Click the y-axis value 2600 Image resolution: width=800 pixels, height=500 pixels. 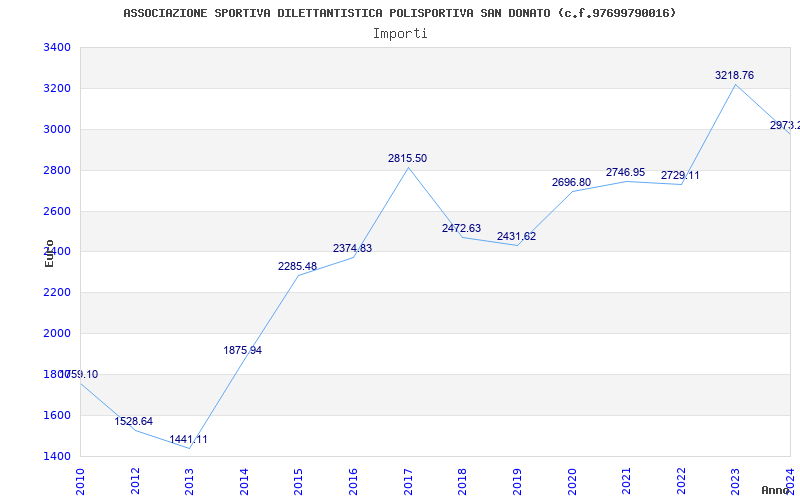(x=57, y=211)
